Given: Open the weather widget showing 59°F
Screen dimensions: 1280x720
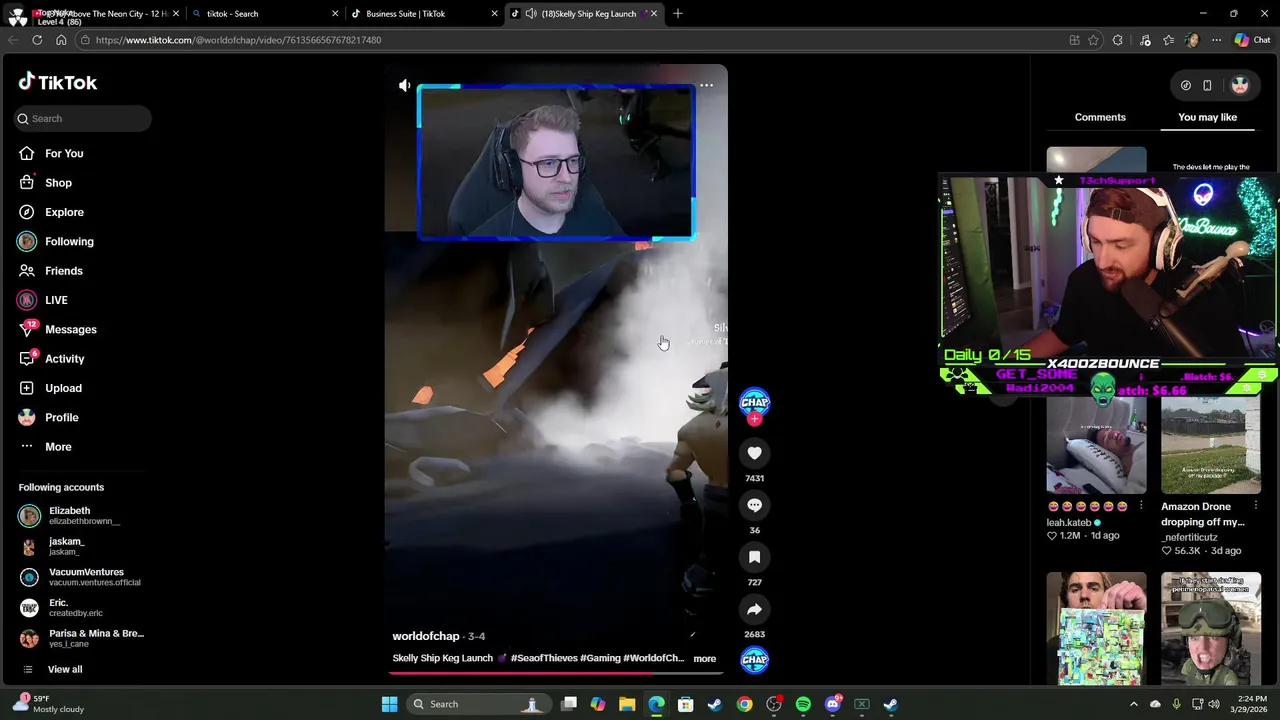Looking at the screenshot, I should (x=50, y=704).
